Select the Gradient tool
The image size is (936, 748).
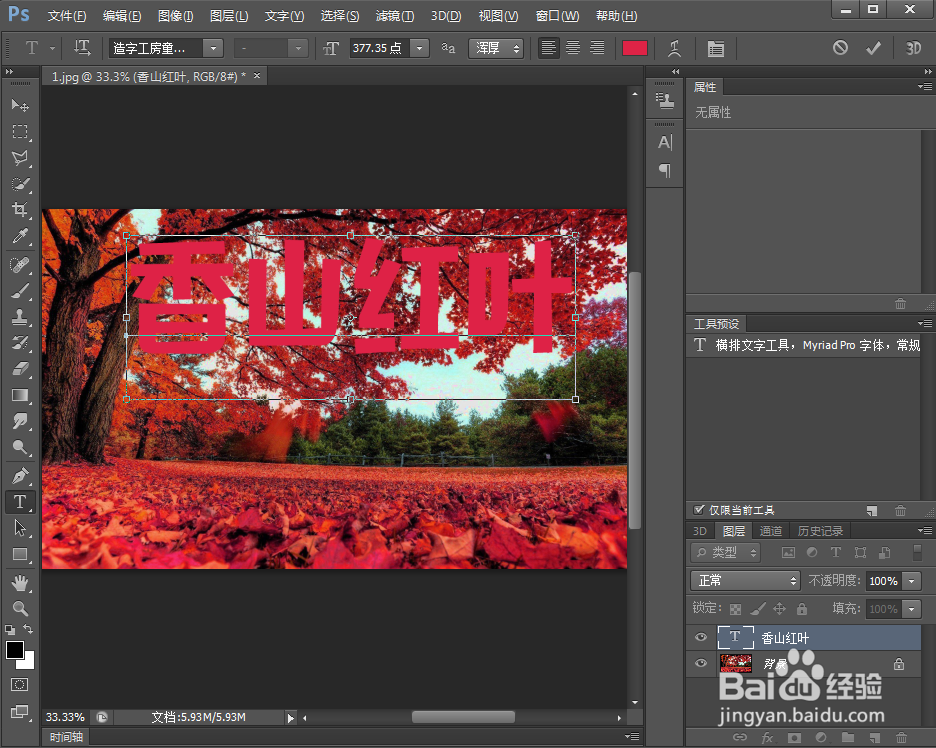(20, 395)
